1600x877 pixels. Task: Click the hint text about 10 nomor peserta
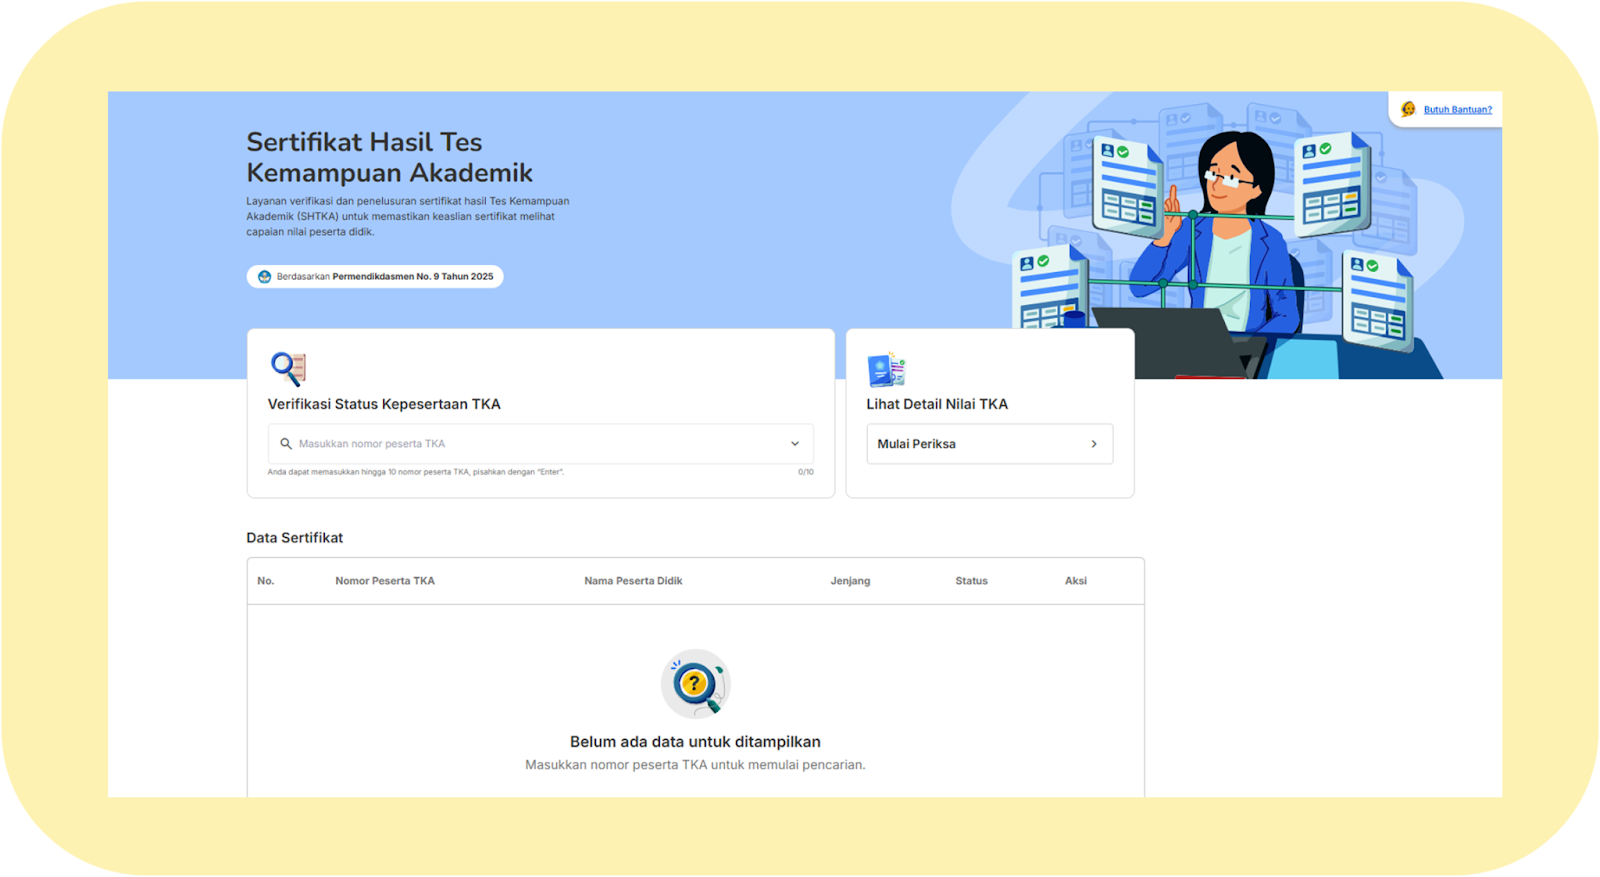(415, 472)
